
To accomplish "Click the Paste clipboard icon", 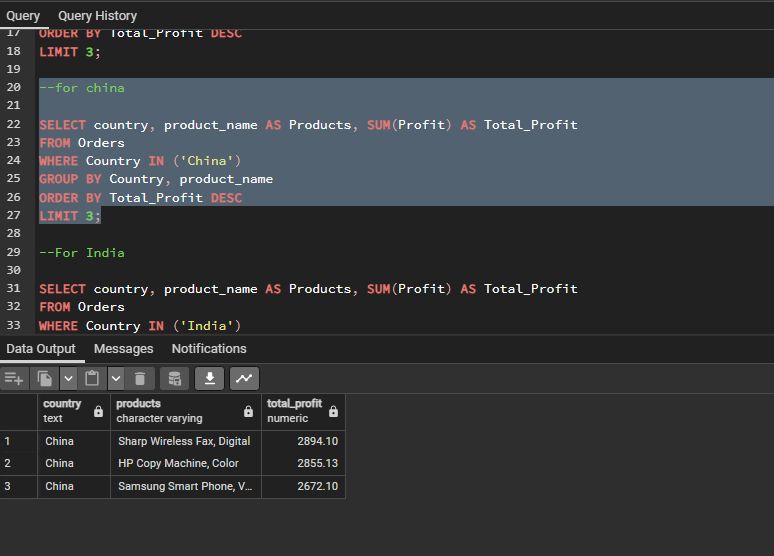I will tap(92, 379).
